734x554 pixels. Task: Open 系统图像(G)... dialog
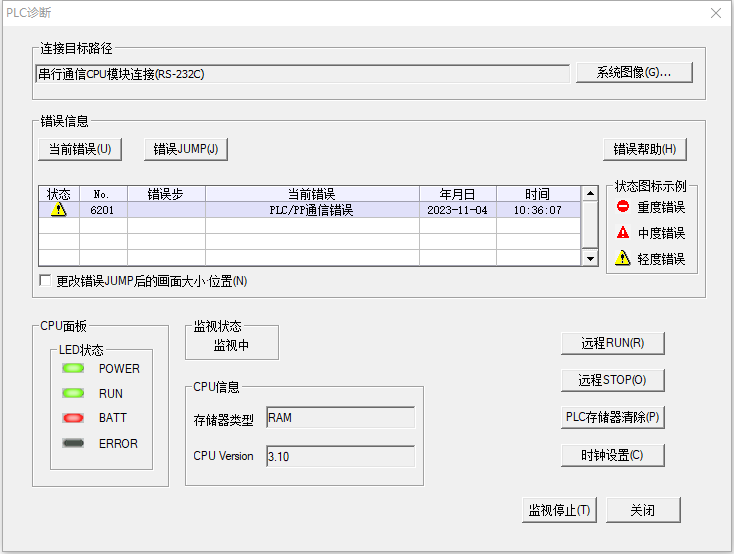coord(634,73)
